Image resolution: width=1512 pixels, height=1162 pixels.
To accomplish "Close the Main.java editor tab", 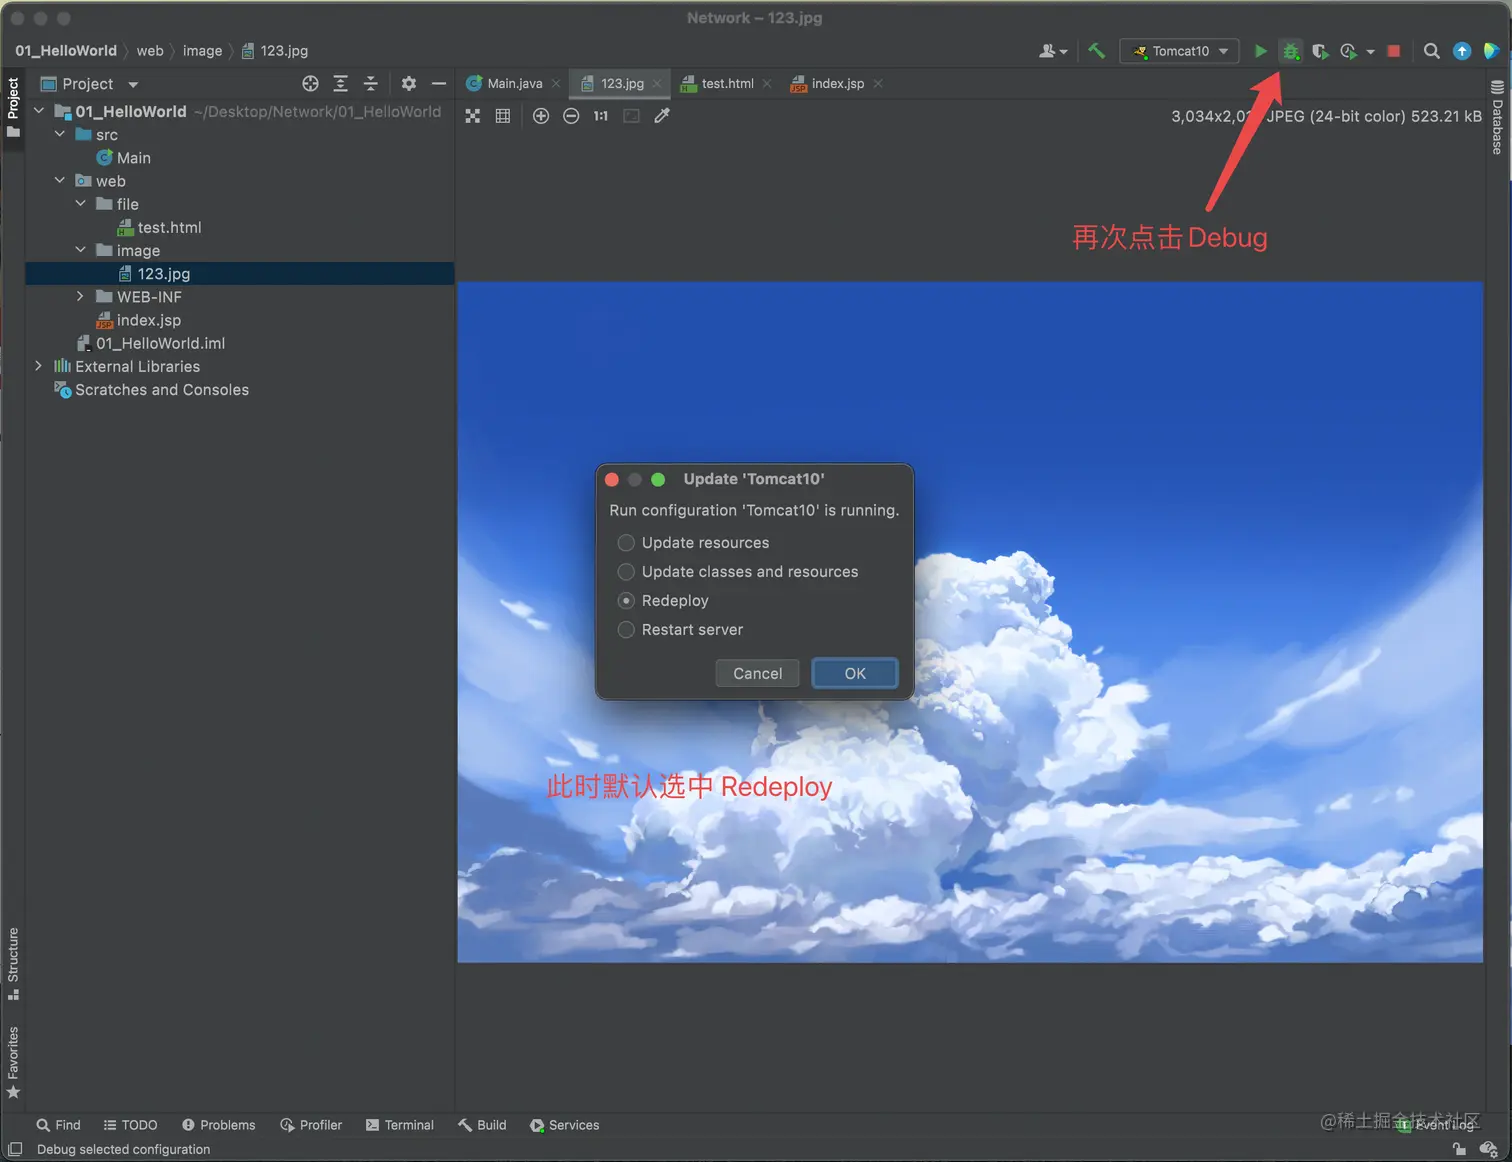I will point(556,84).
